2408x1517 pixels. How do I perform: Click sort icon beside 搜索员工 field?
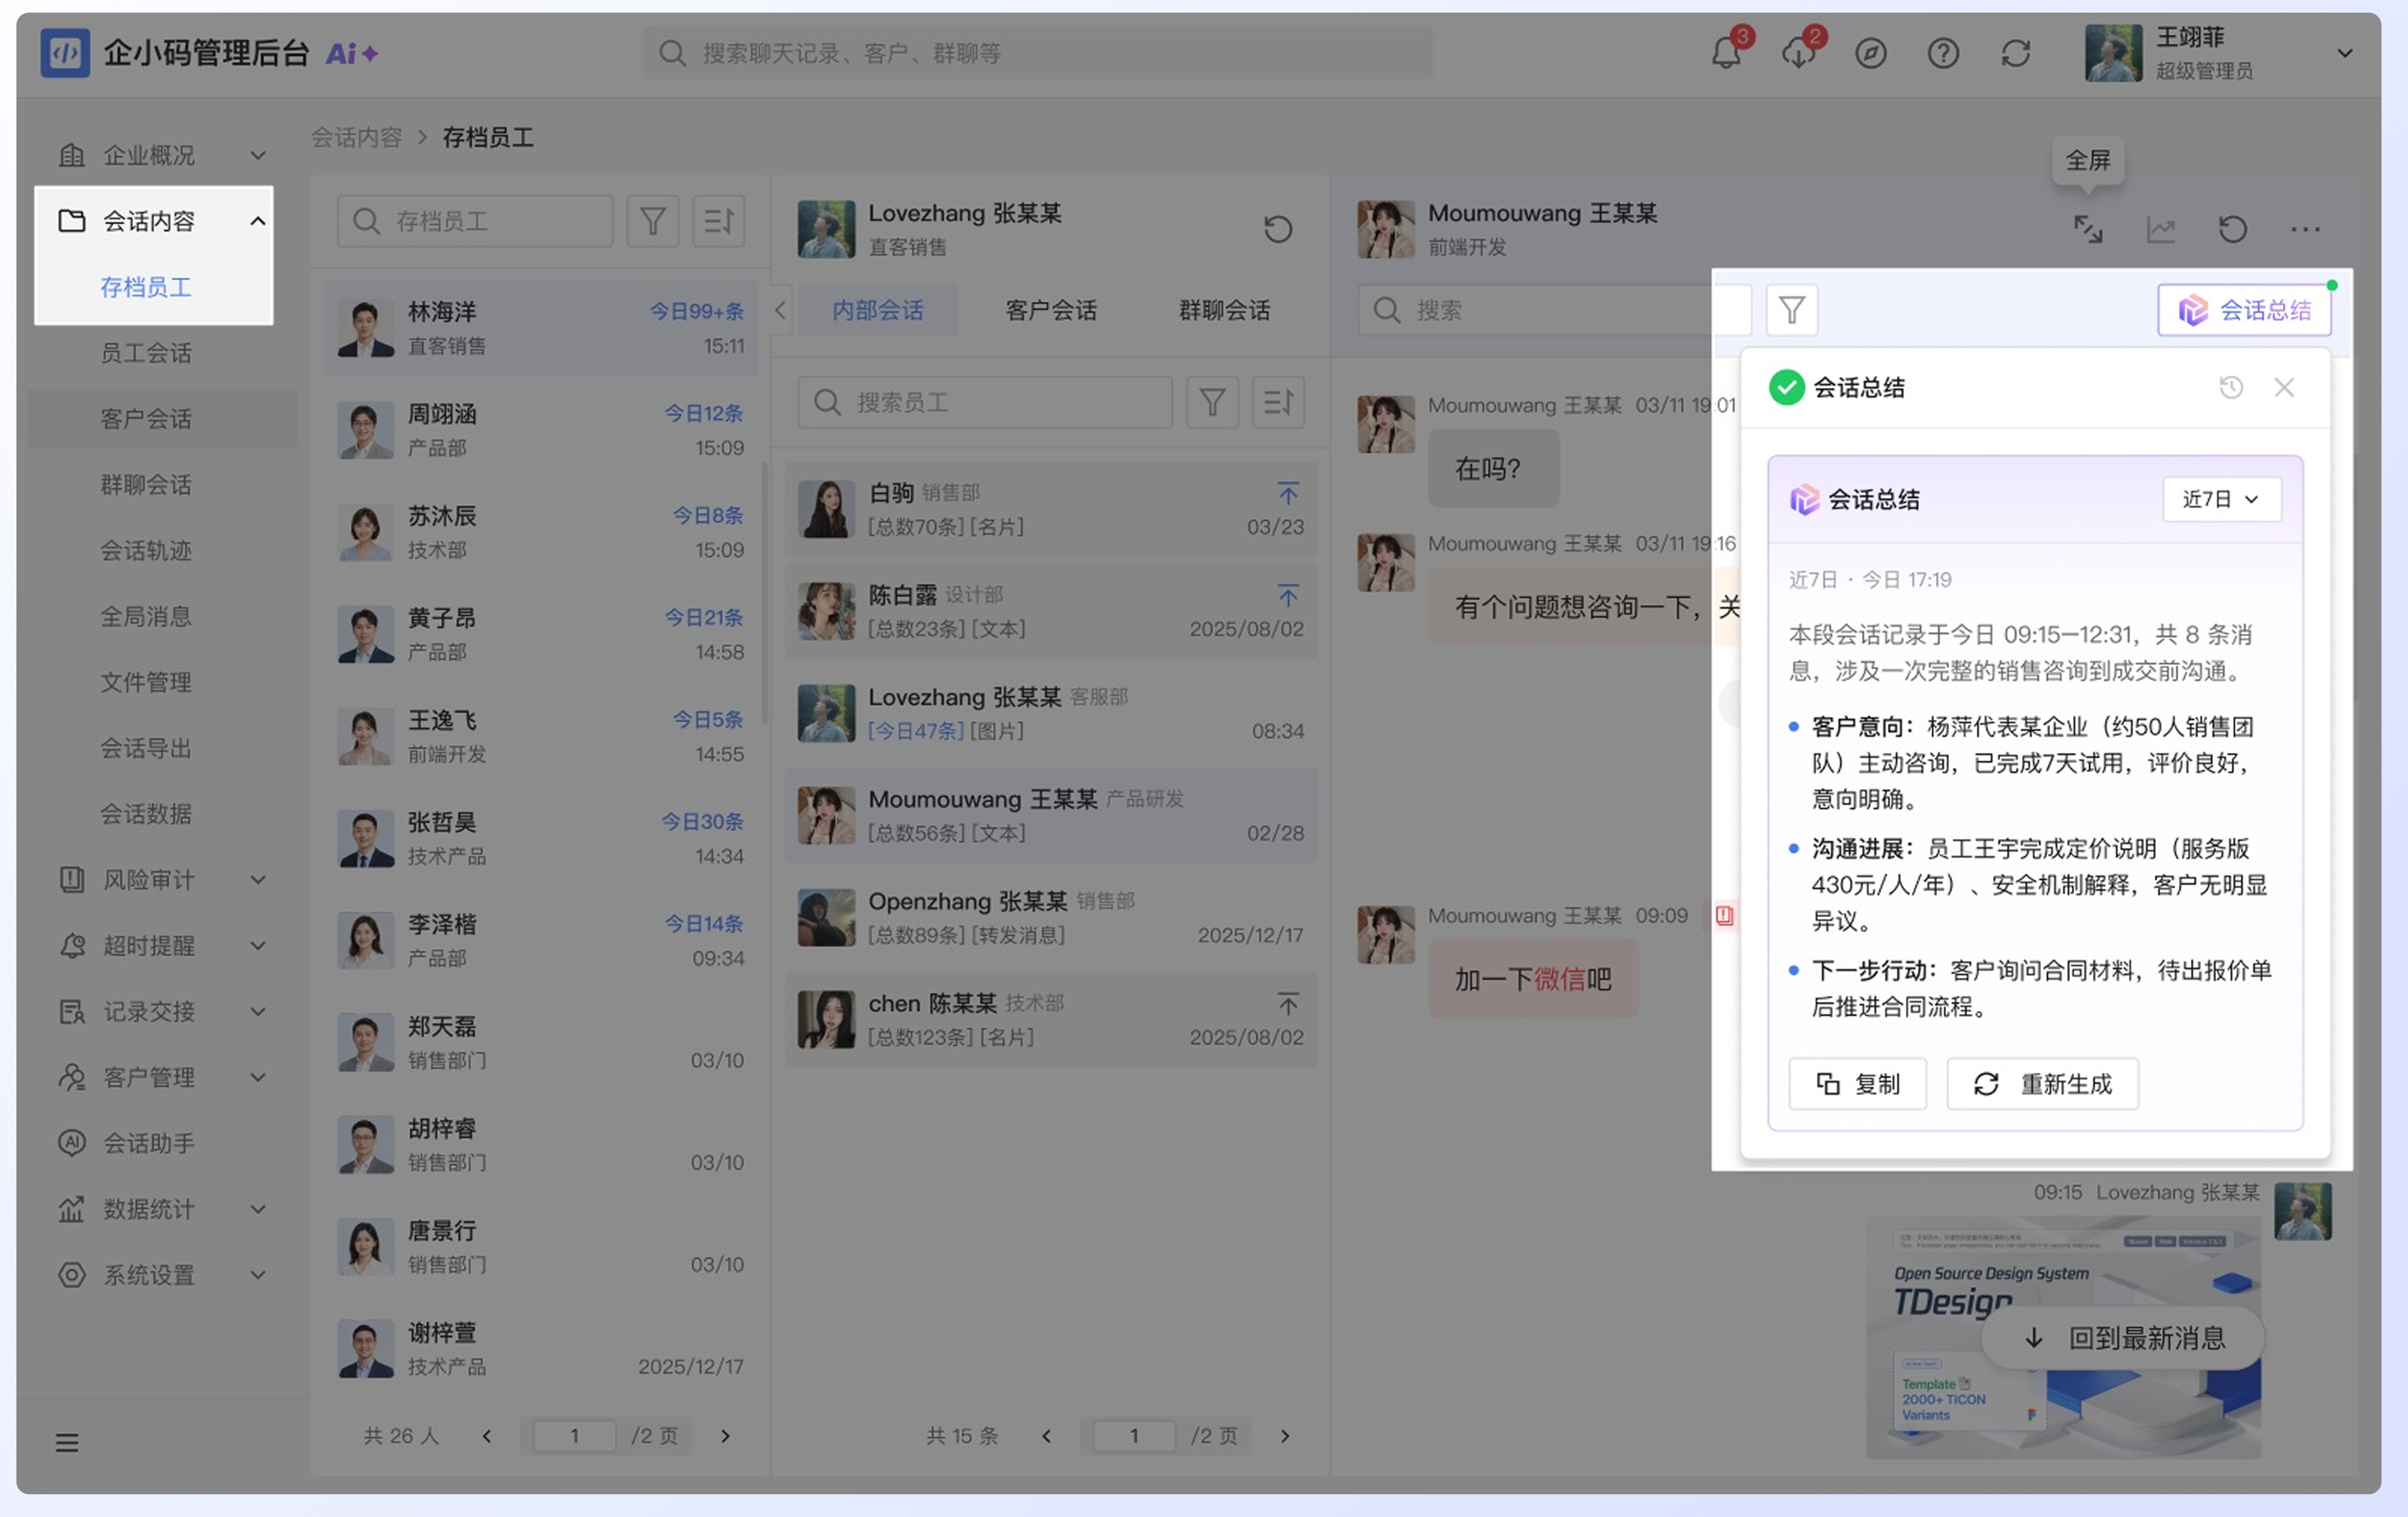pos(1278,402)
